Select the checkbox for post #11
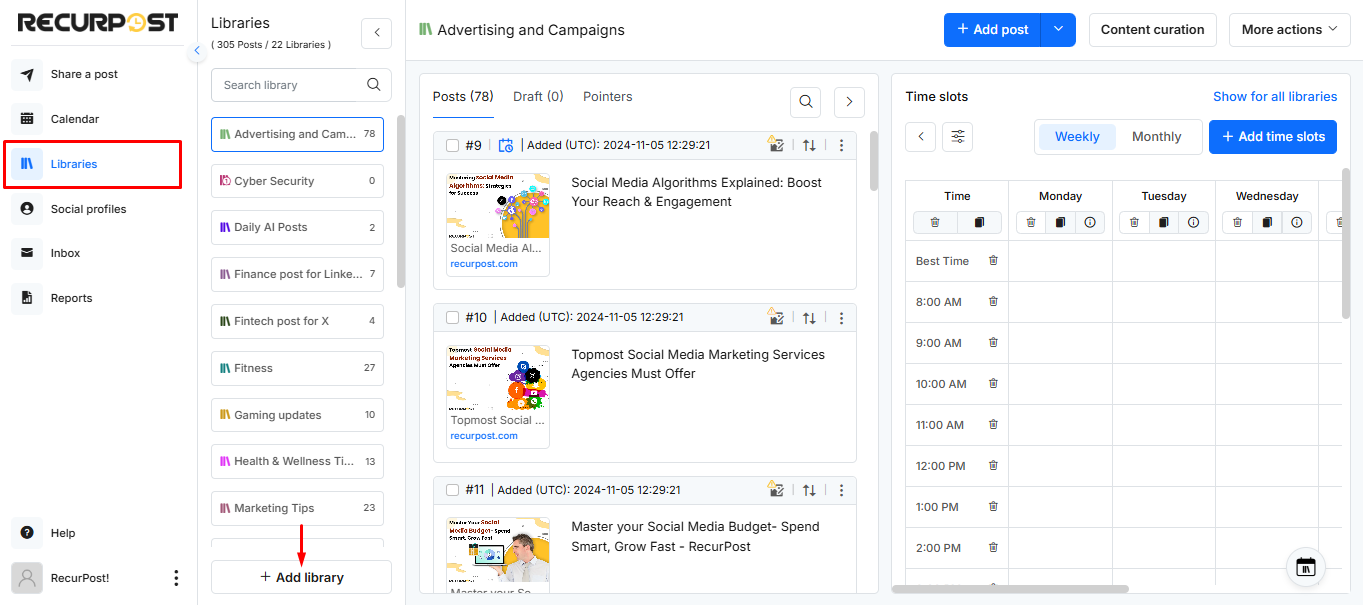The height and width of the screenshot is (605, 1363). [x=453, y=490]
